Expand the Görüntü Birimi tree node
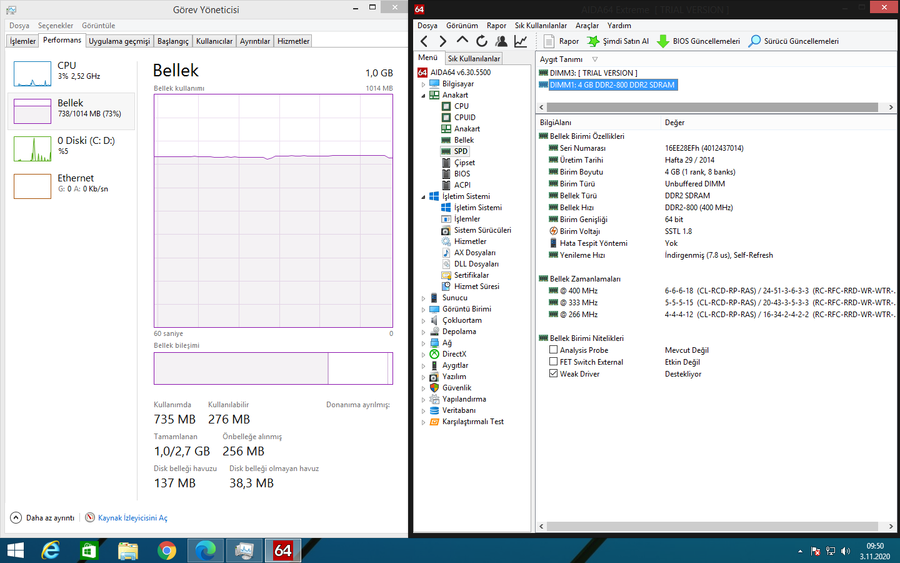This screenshot has height=563, width=900. [424, 309]
